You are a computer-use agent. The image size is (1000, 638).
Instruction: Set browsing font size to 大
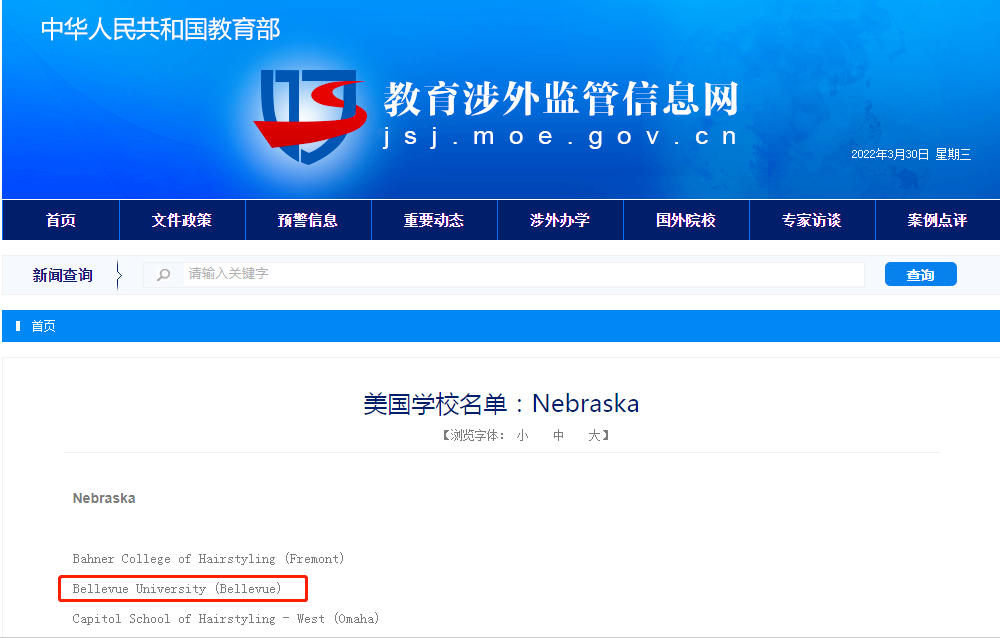coord(594,435)
